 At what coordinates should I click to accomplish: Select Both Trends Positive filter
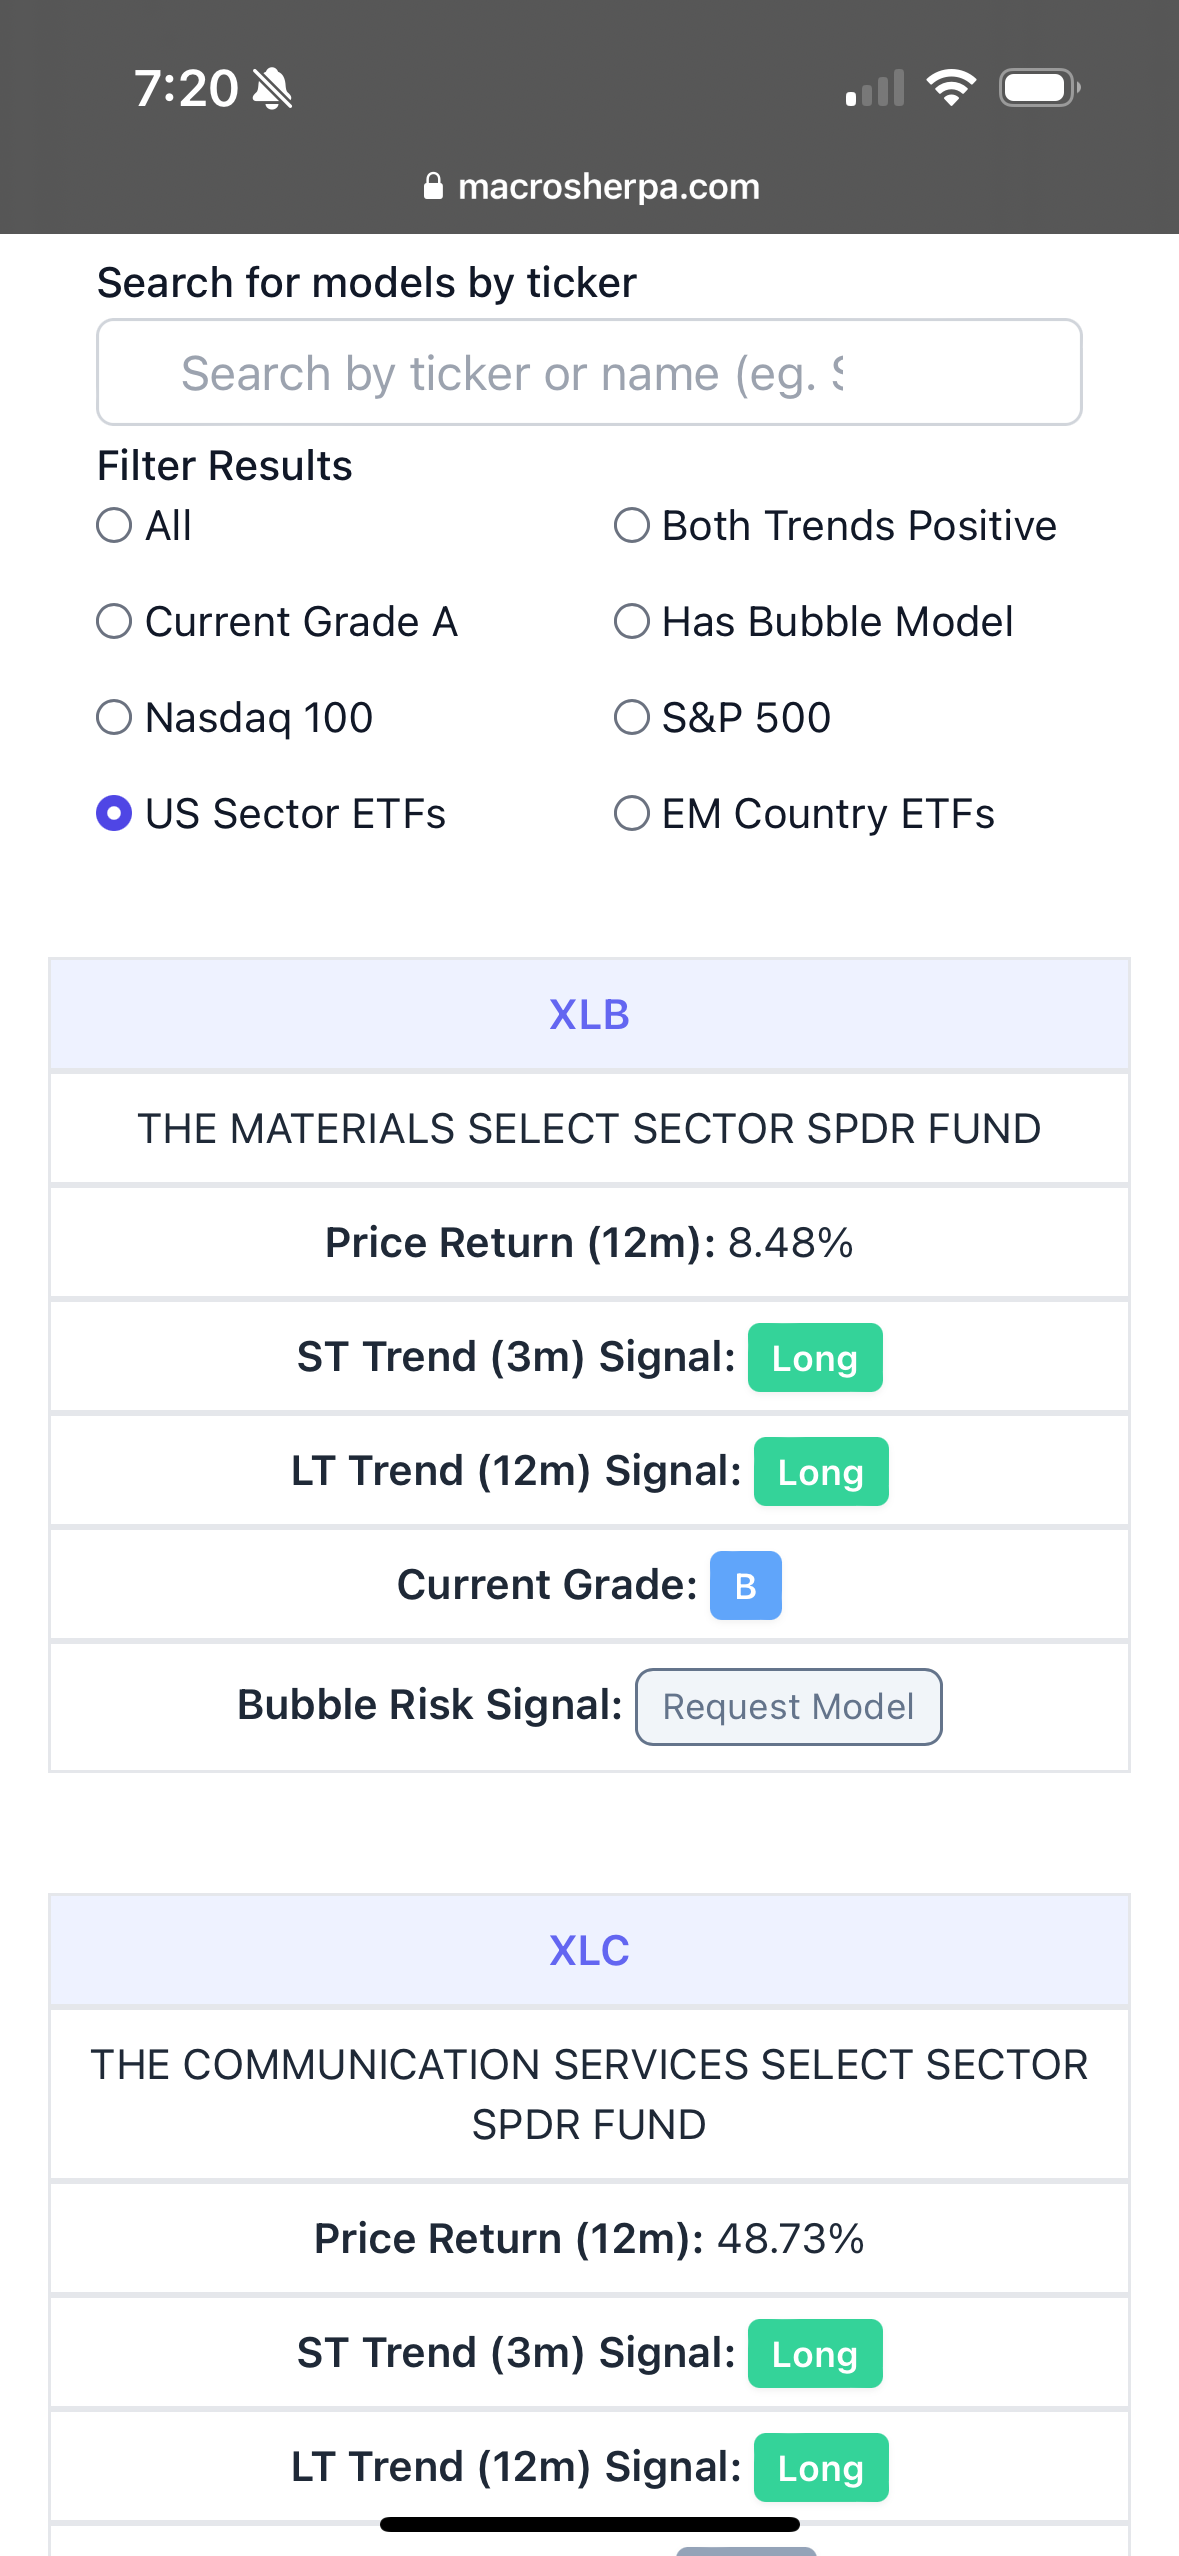[632, 525]
